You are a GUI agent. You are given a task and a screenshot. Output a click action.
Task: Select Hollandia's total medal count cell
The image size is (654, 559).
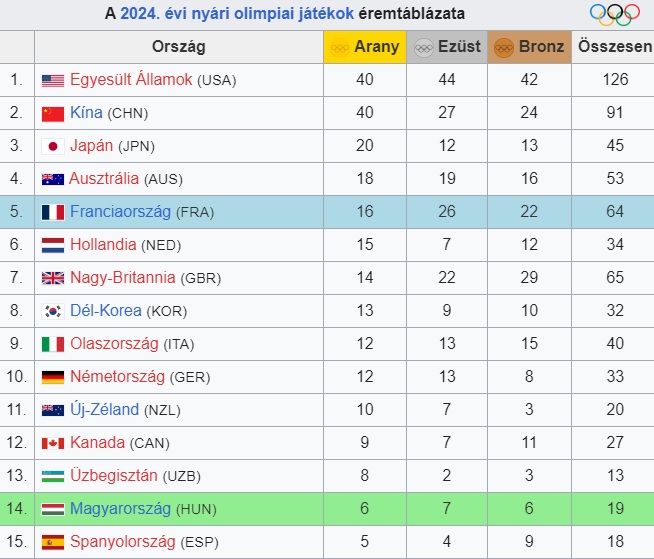pos(615,245)
